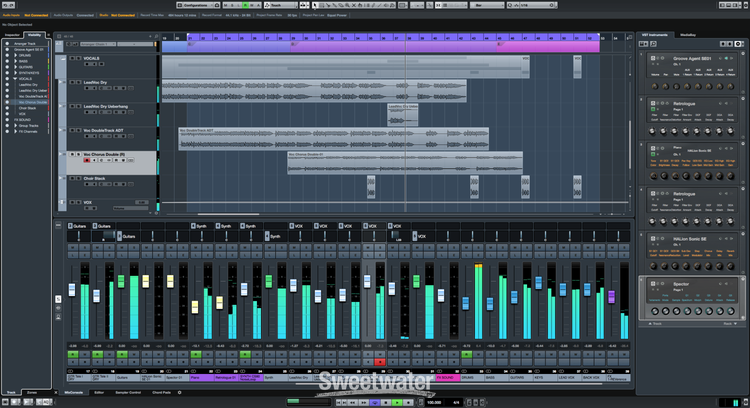
Task: Open the Sampler Control tab
Action: pos(128,393)
